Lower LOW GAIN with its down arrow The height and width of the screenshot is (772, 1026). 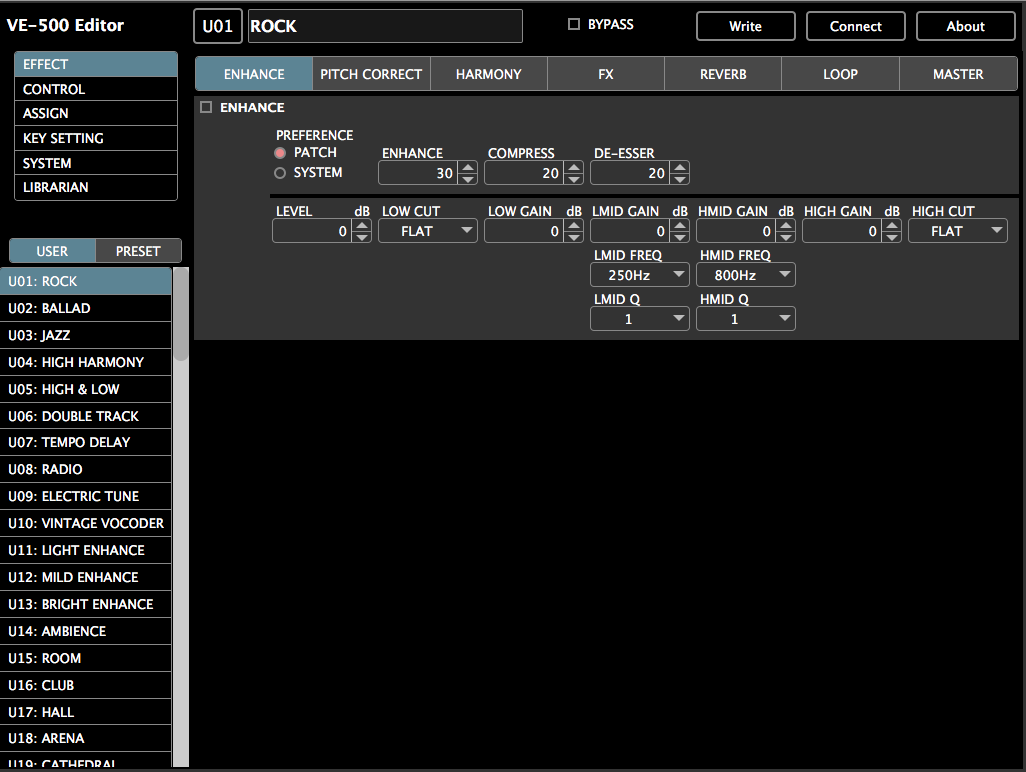574,237
